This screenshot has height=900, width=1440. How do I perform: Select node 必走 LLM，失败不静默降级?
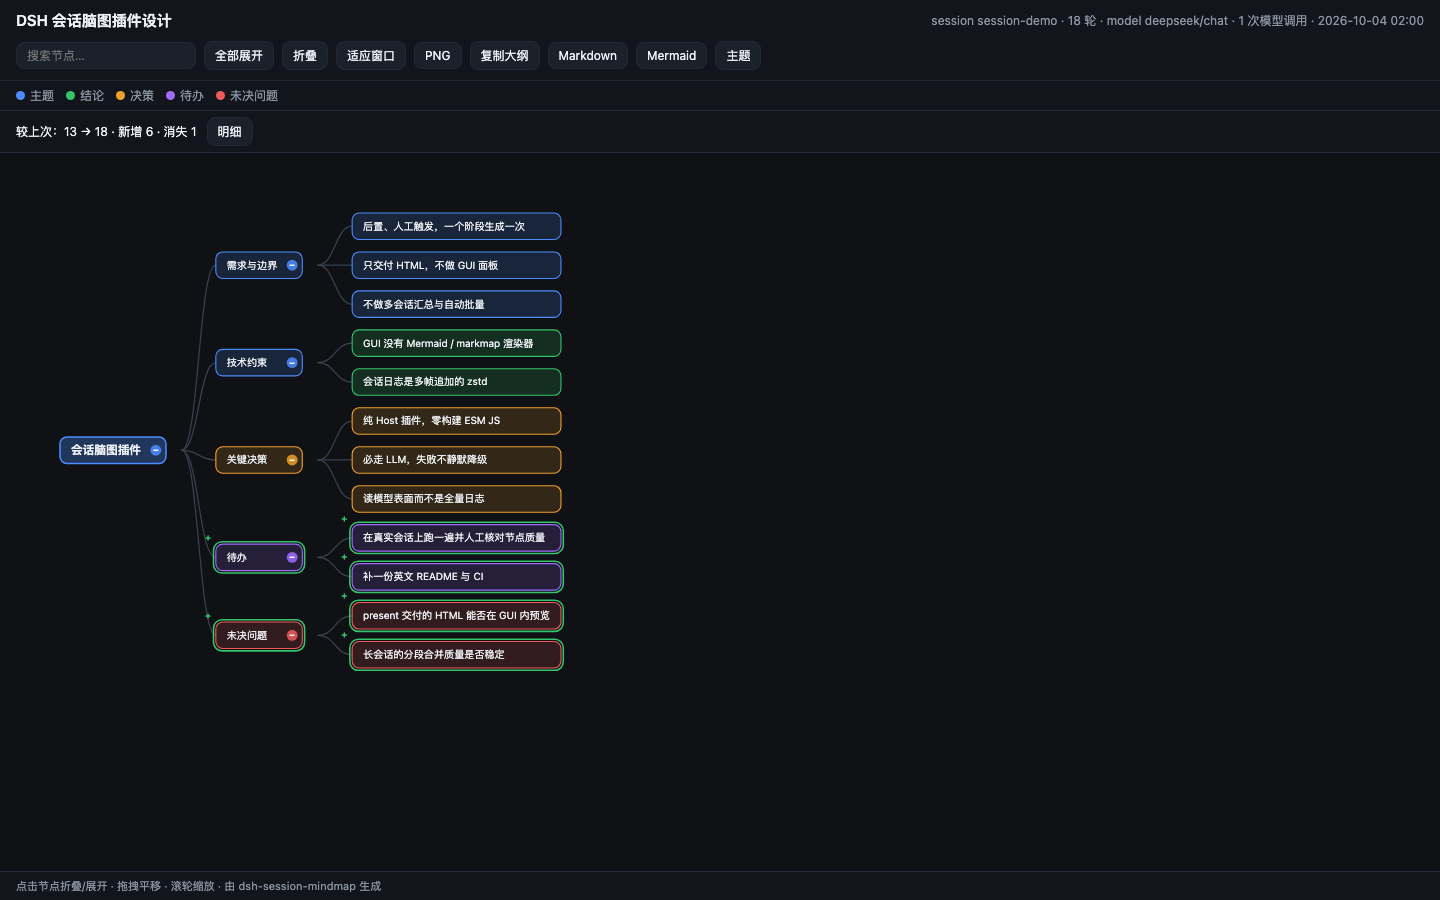pos(456,460)
